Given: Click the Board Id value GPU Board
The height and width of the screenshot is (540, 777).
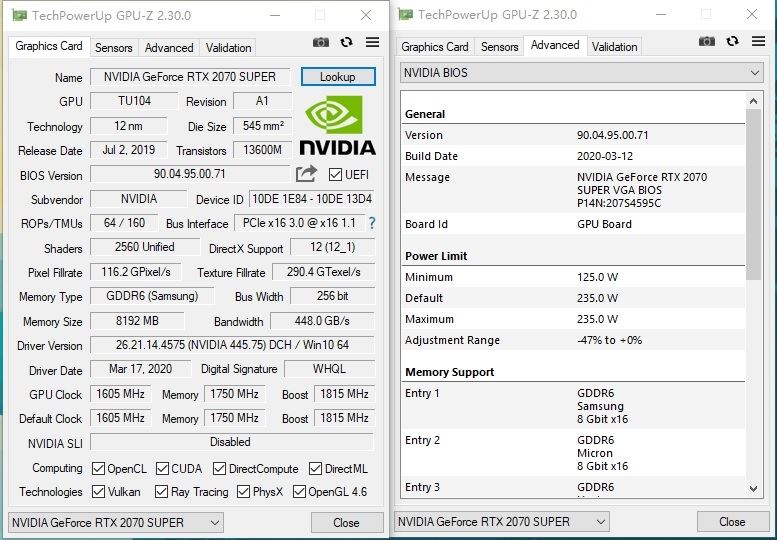Looking at the screenshot, I should (604, 224).
